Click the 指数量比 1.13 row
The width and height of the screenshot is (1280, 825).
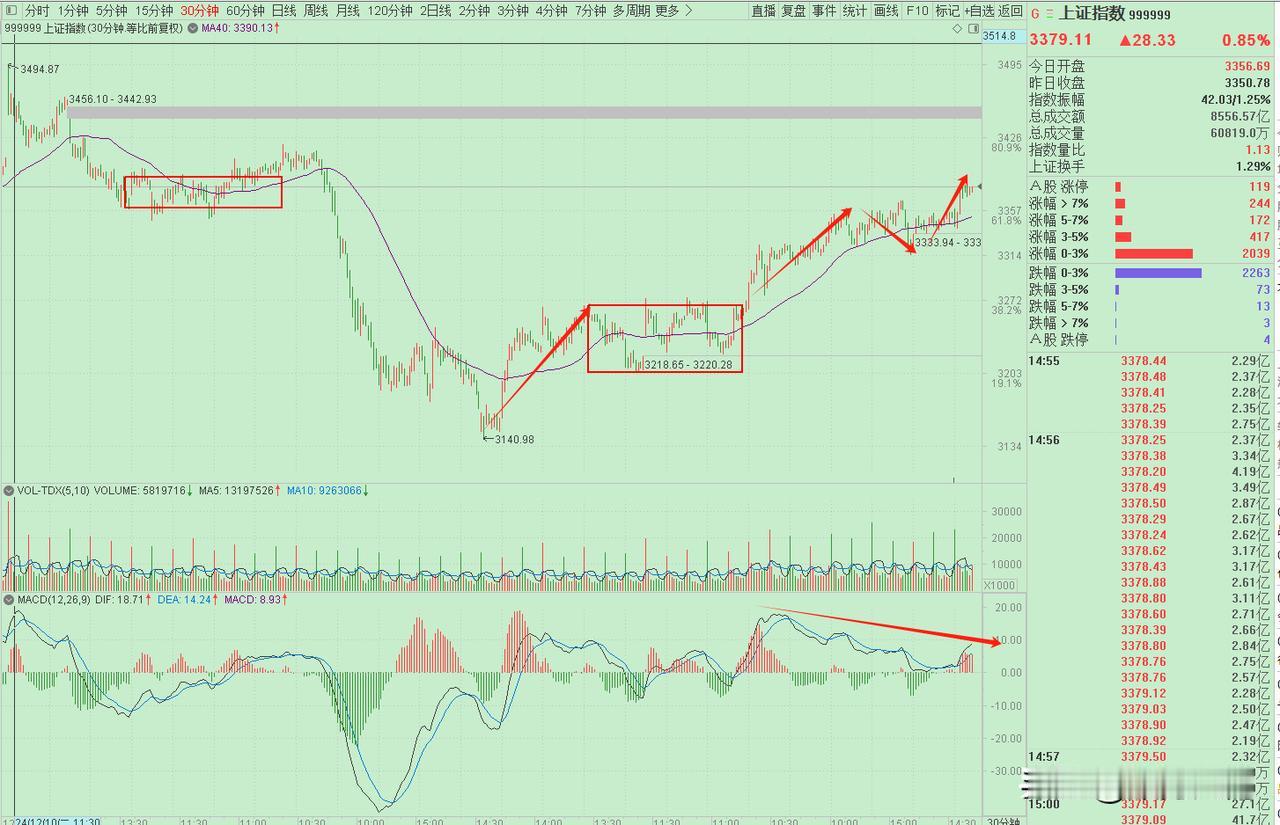pos(1150,150)
